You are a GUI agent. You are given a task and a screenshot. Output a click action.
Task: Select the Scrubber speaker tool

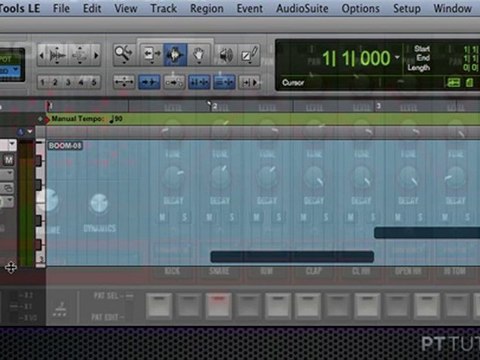(x=226, y=54)
